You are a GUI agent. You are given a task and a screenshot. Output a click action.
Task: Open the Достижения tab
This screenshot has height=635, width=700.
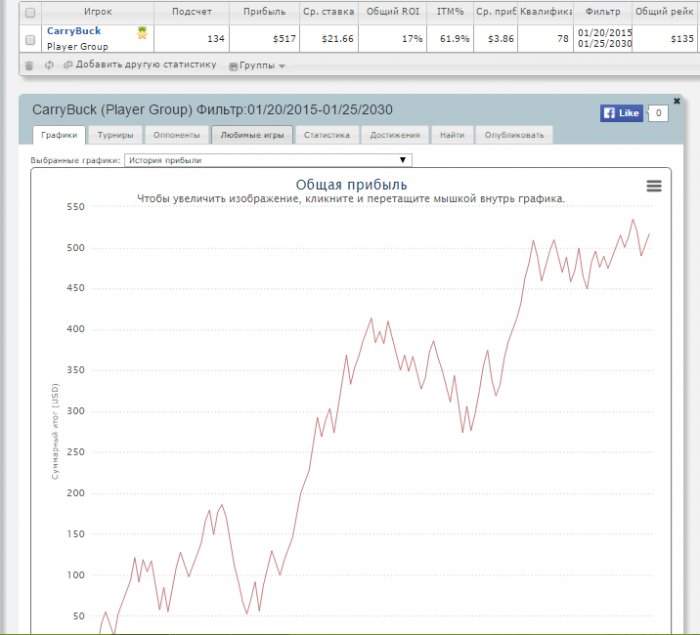click(x=395, y=135)
